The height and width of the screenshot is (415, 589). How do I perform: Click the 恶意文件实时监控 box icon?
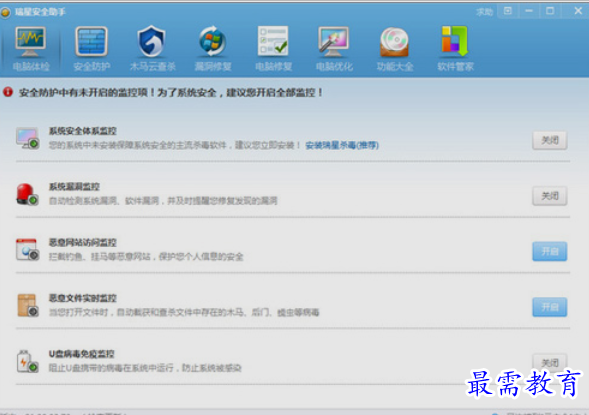tap(27, 305)
